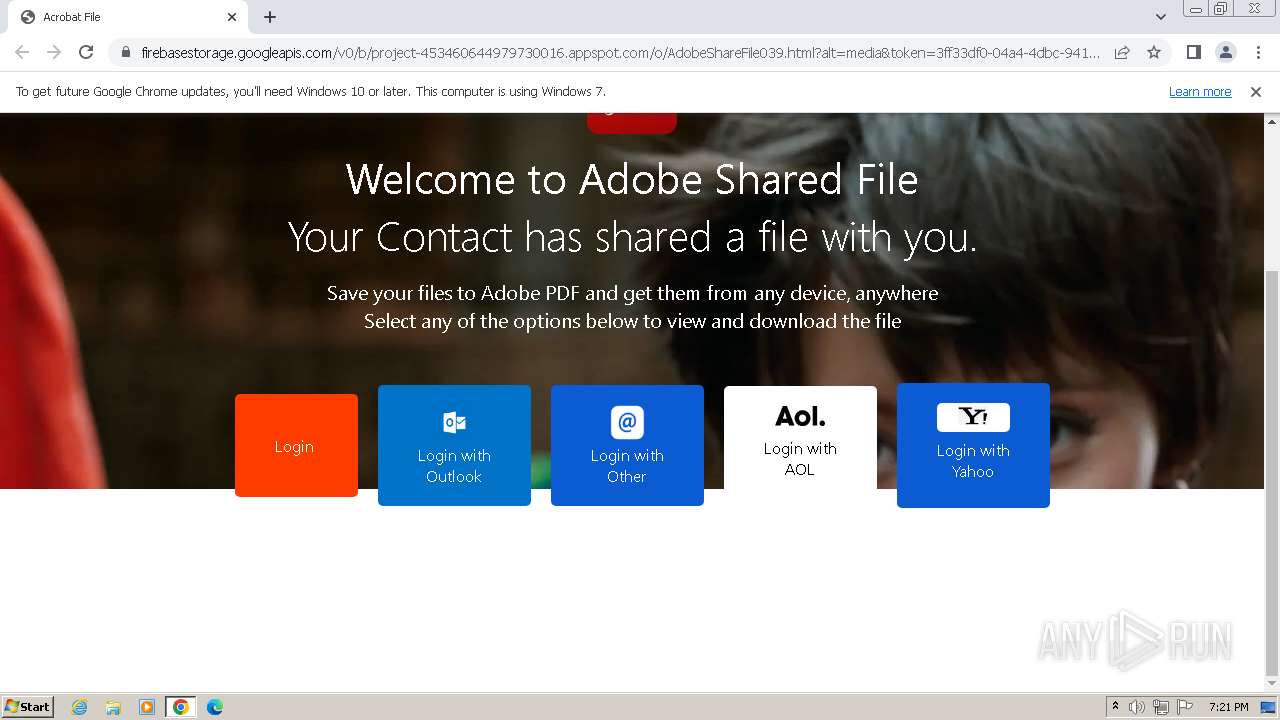Switch to Chrome taskbar button
This screenshot has height=720, width=1280.
[x=180, y=707]
